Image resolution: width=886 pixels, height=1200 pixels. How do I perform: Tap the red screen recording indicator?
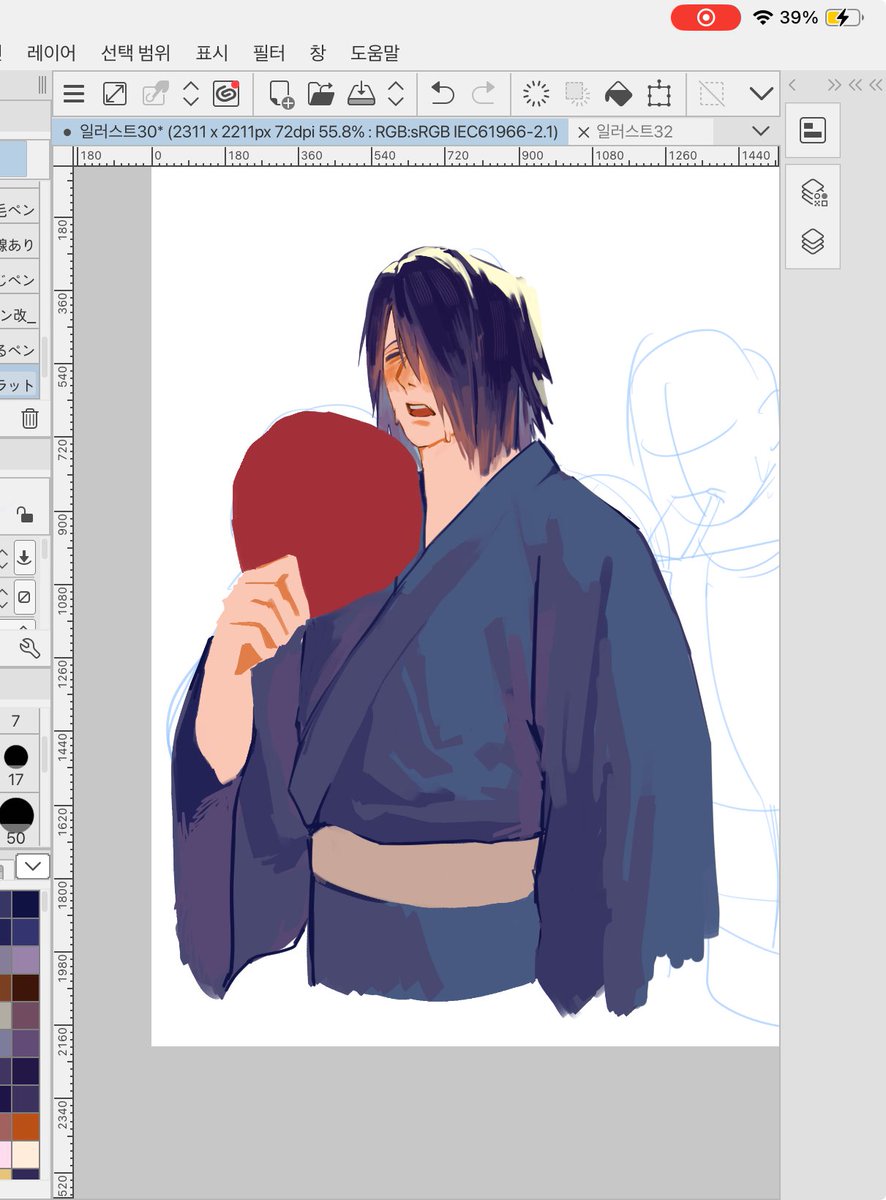point(706,17)
